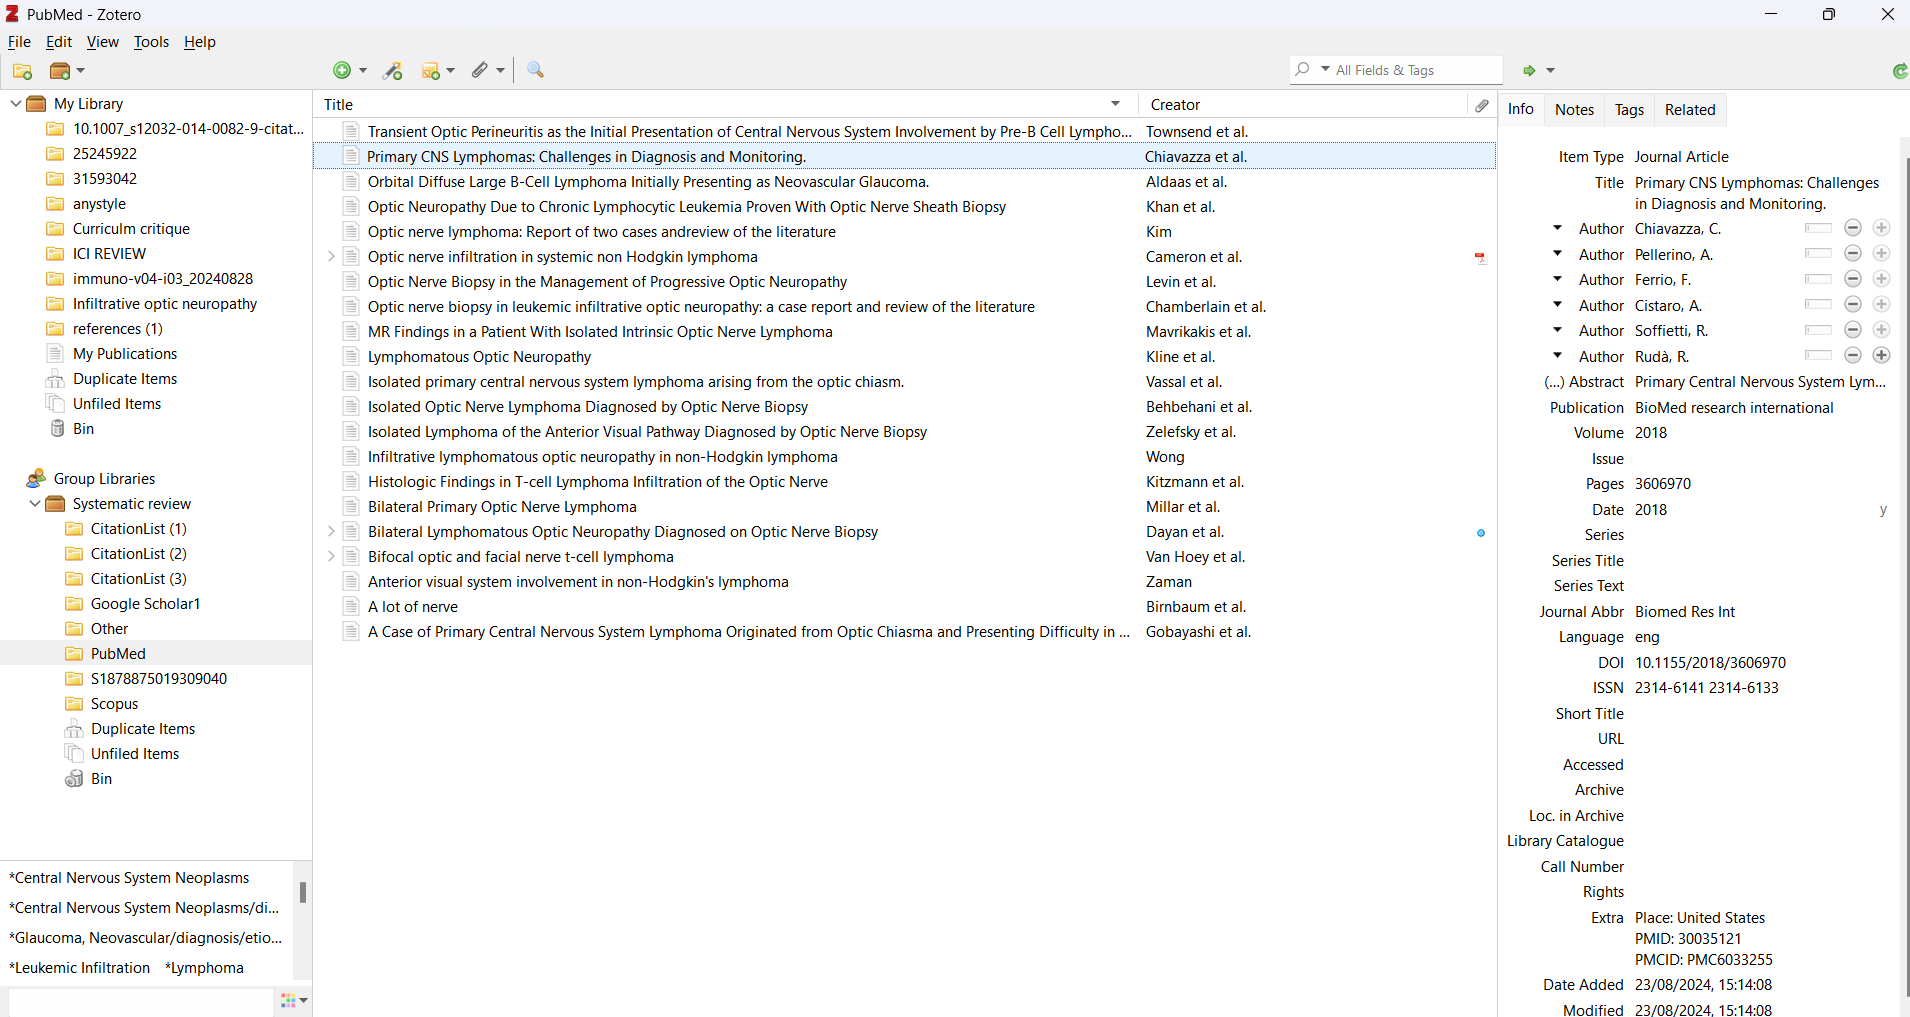Switch to the Tags tab

coord(1629,110)
